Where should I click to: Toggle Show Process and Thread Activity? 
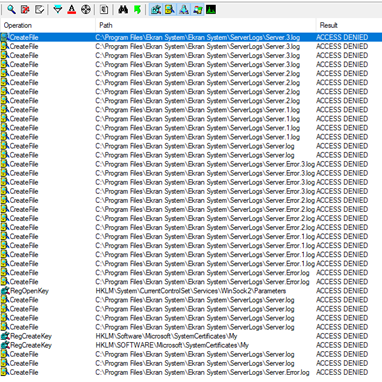[x=198, y=10]
